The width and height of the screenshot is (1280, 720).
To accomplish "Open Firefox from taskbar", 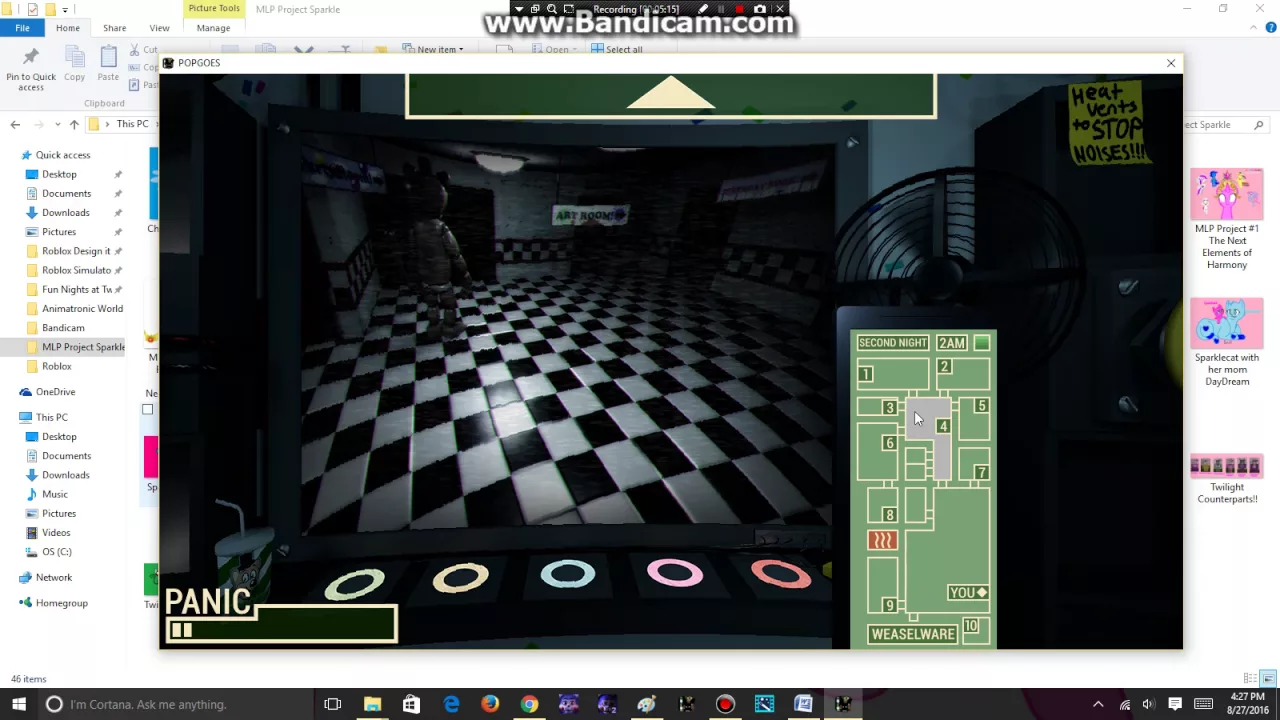I will click(x=490, y=704).
